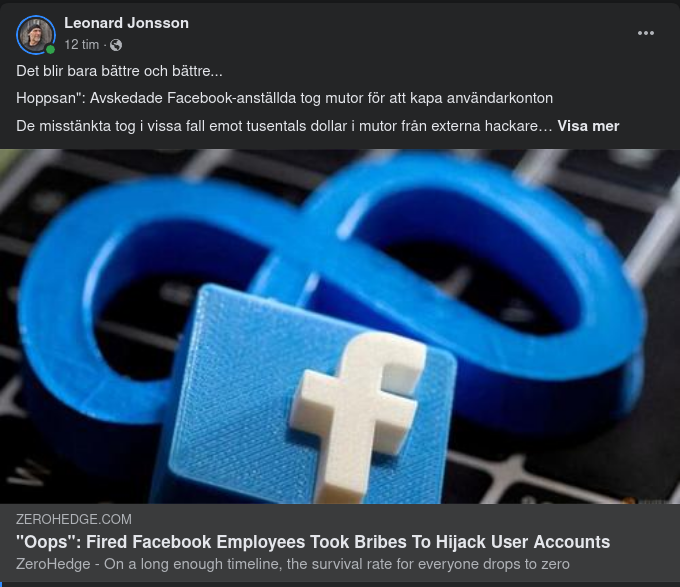Viewport: 680px width, 587px height.
Task: Open Leonard Jonsson's profile via name
Action: pyautogui.click(x=126, y=23)
